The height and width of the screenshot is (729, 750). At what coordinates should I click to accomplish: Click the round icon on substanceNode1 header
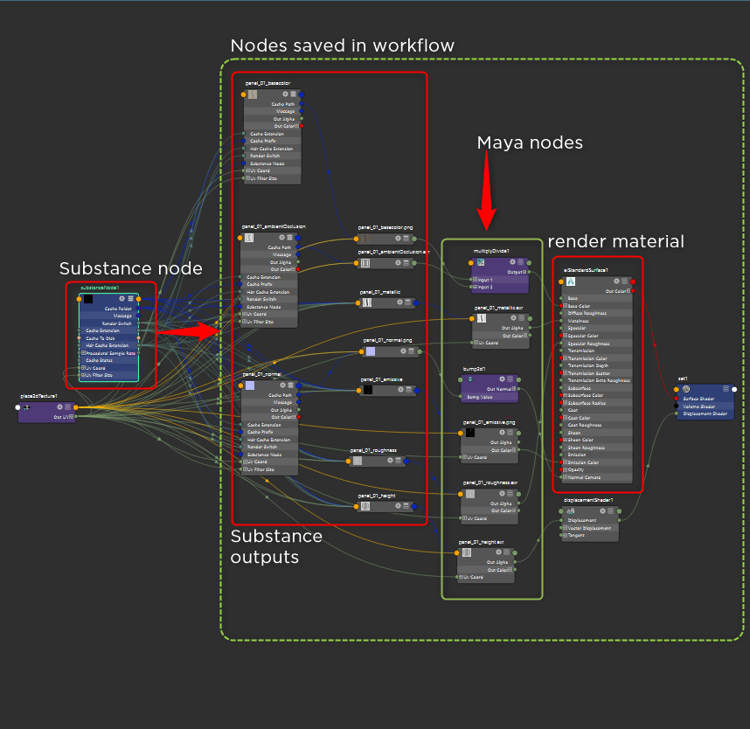coord(122,298)
